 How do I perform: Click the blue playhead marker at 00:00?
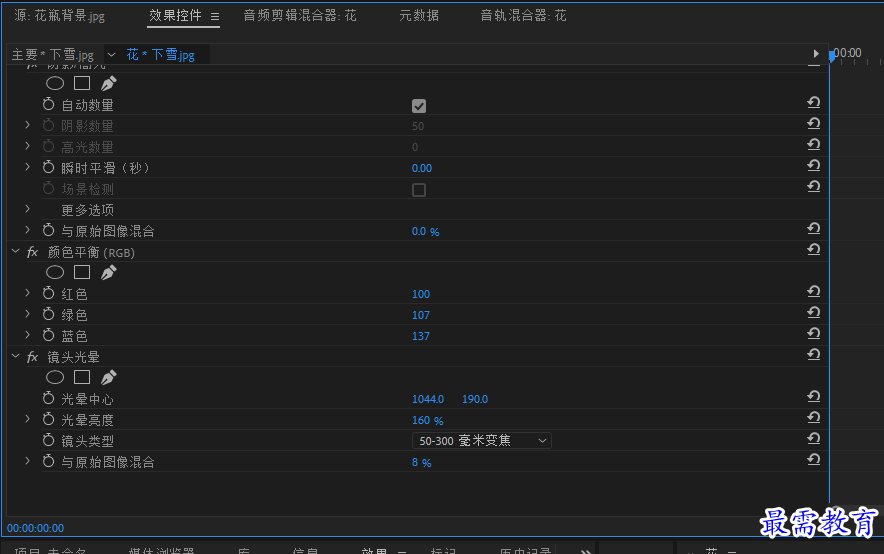click(x=832, y=56)
